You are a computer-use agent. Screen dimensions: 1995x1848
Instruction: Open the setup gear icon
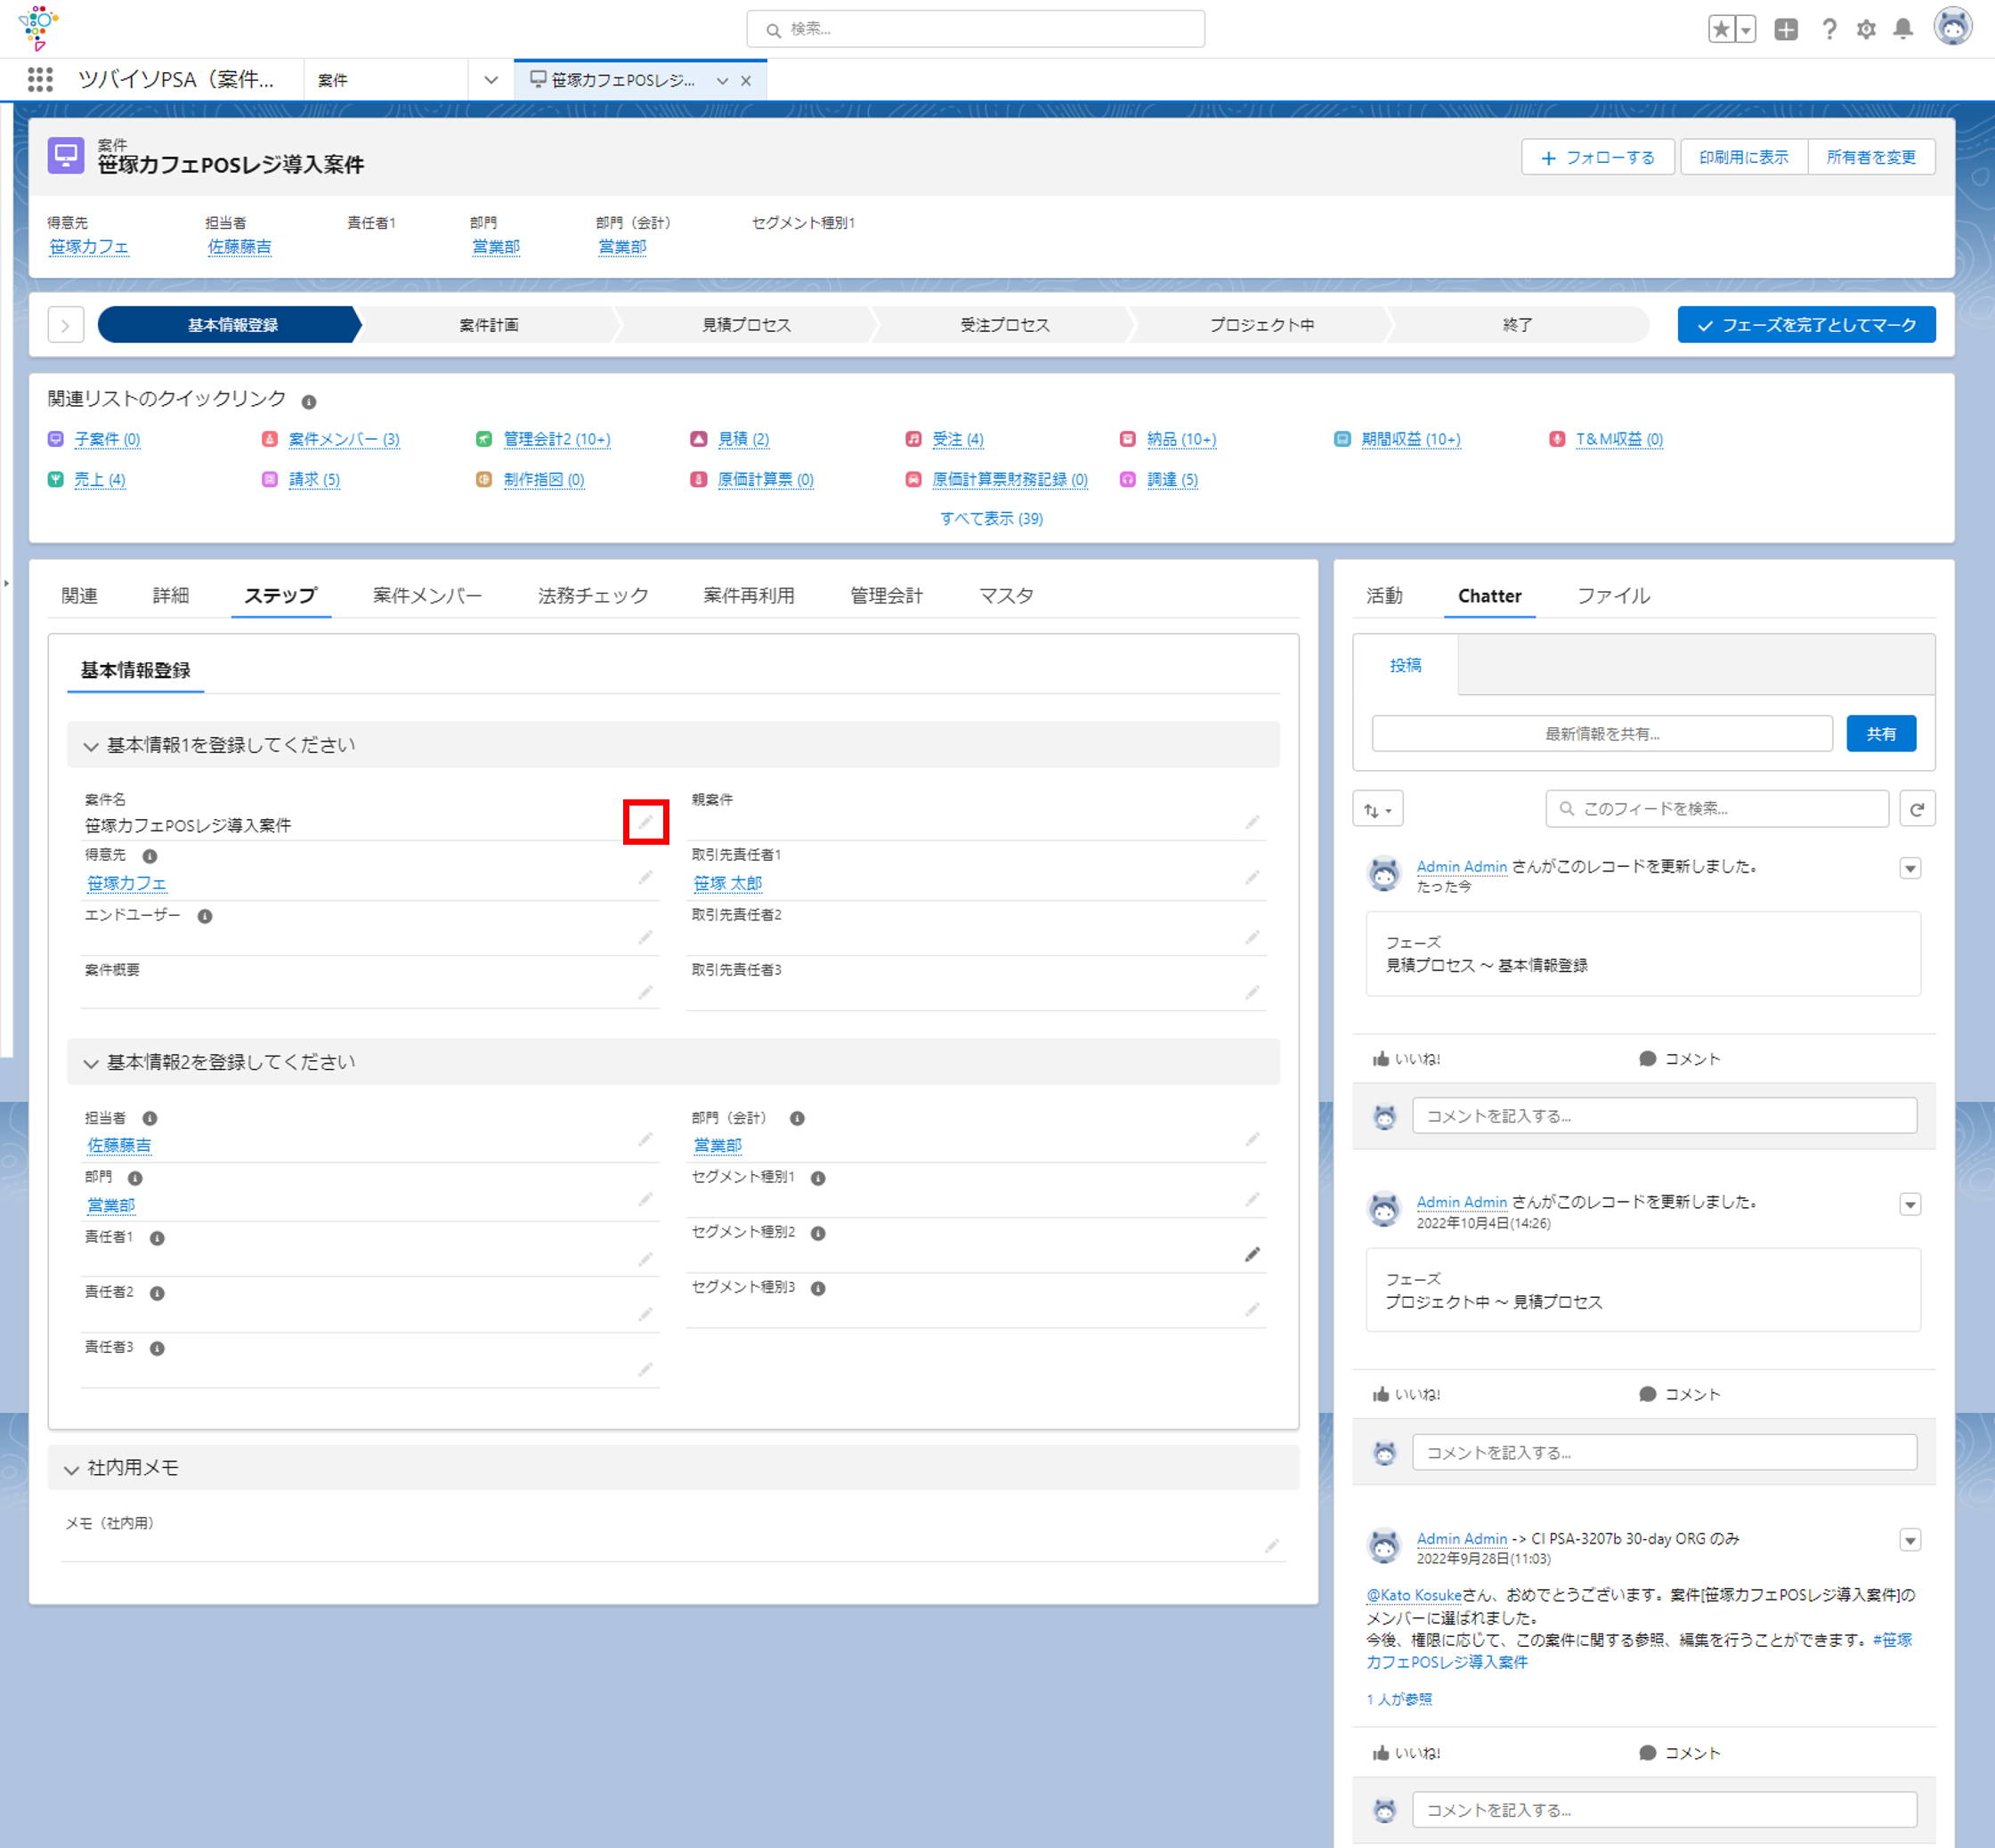tap(1866, 29)
